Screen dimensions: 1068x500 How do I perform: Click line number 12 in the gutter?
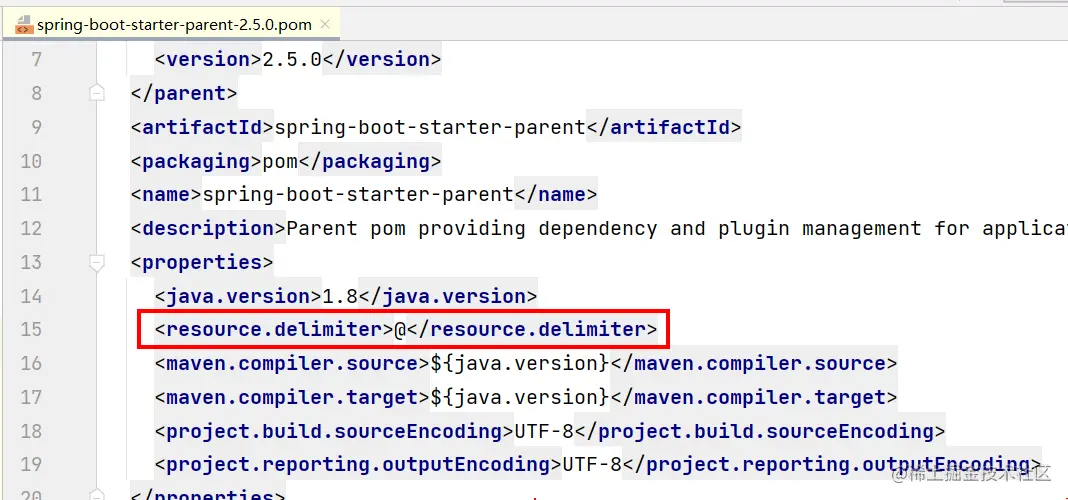(31, 228)
